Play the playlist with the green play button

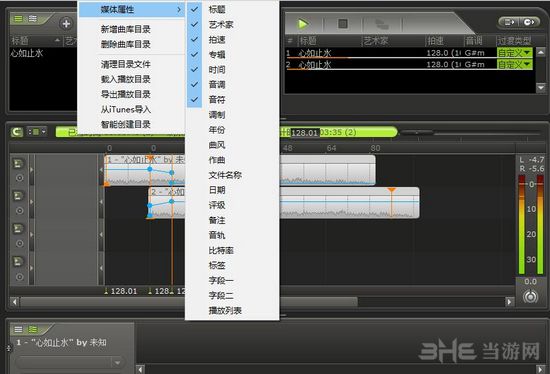point(303,24)
